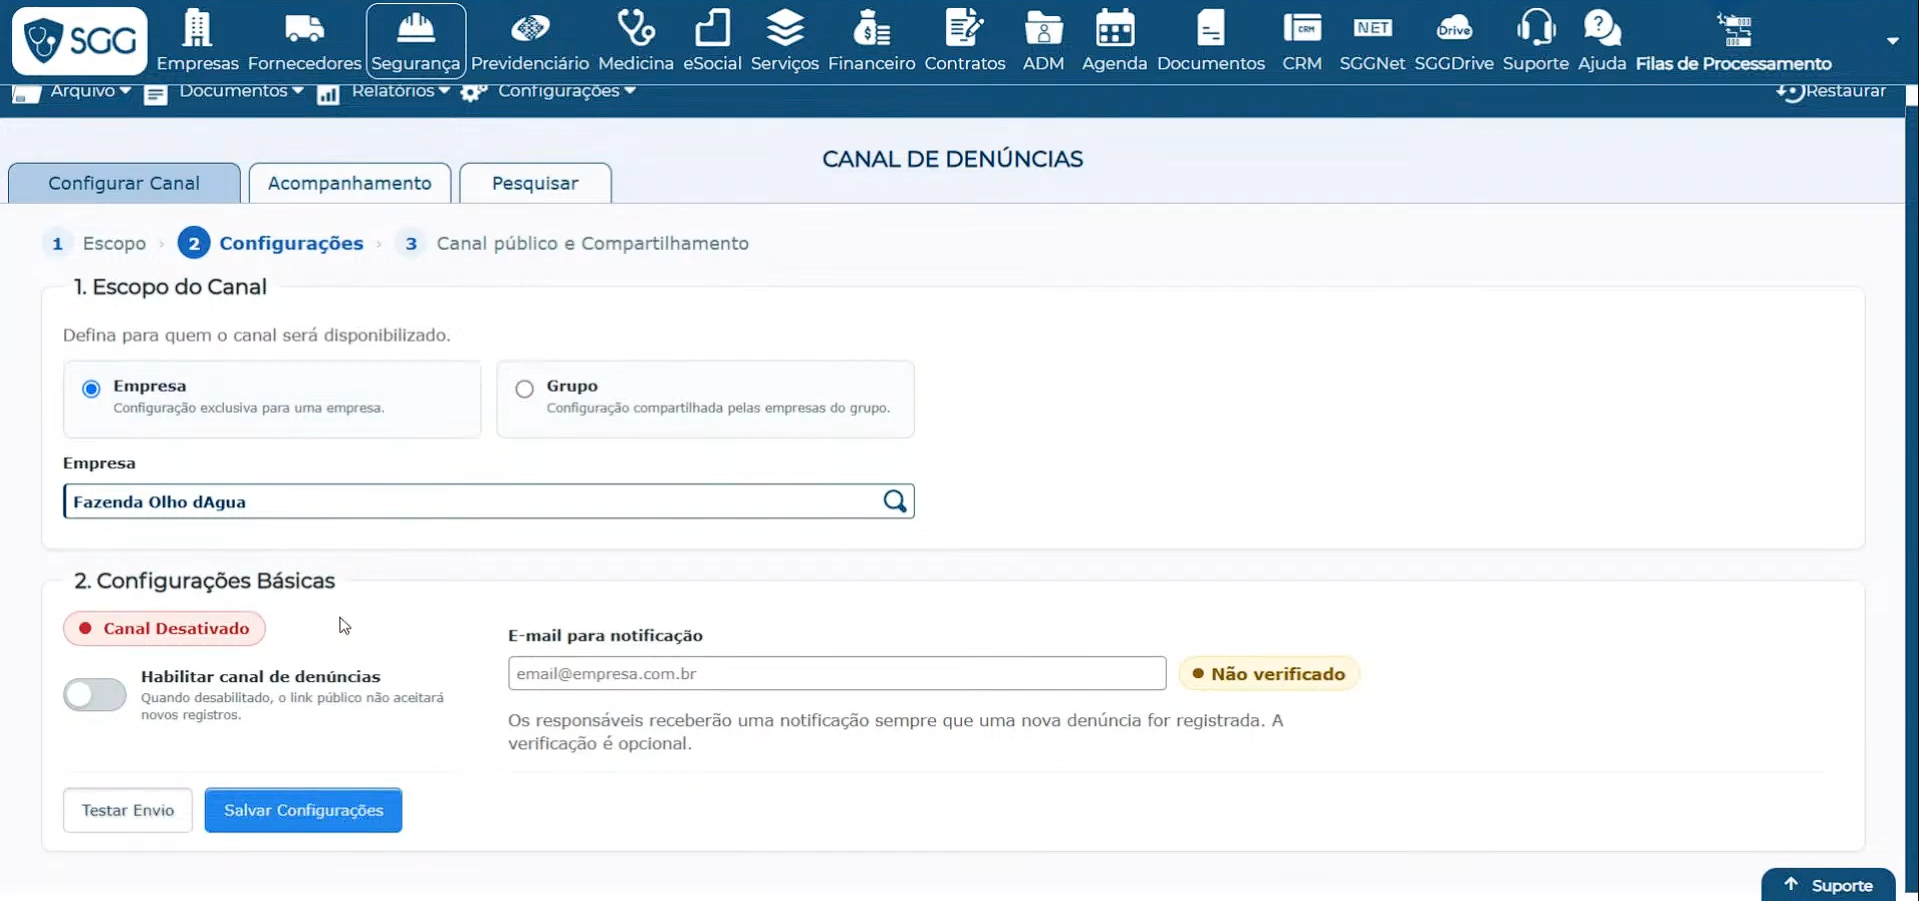
Task: Click the SGG shield logo
Action: click(x=80, y=41)
